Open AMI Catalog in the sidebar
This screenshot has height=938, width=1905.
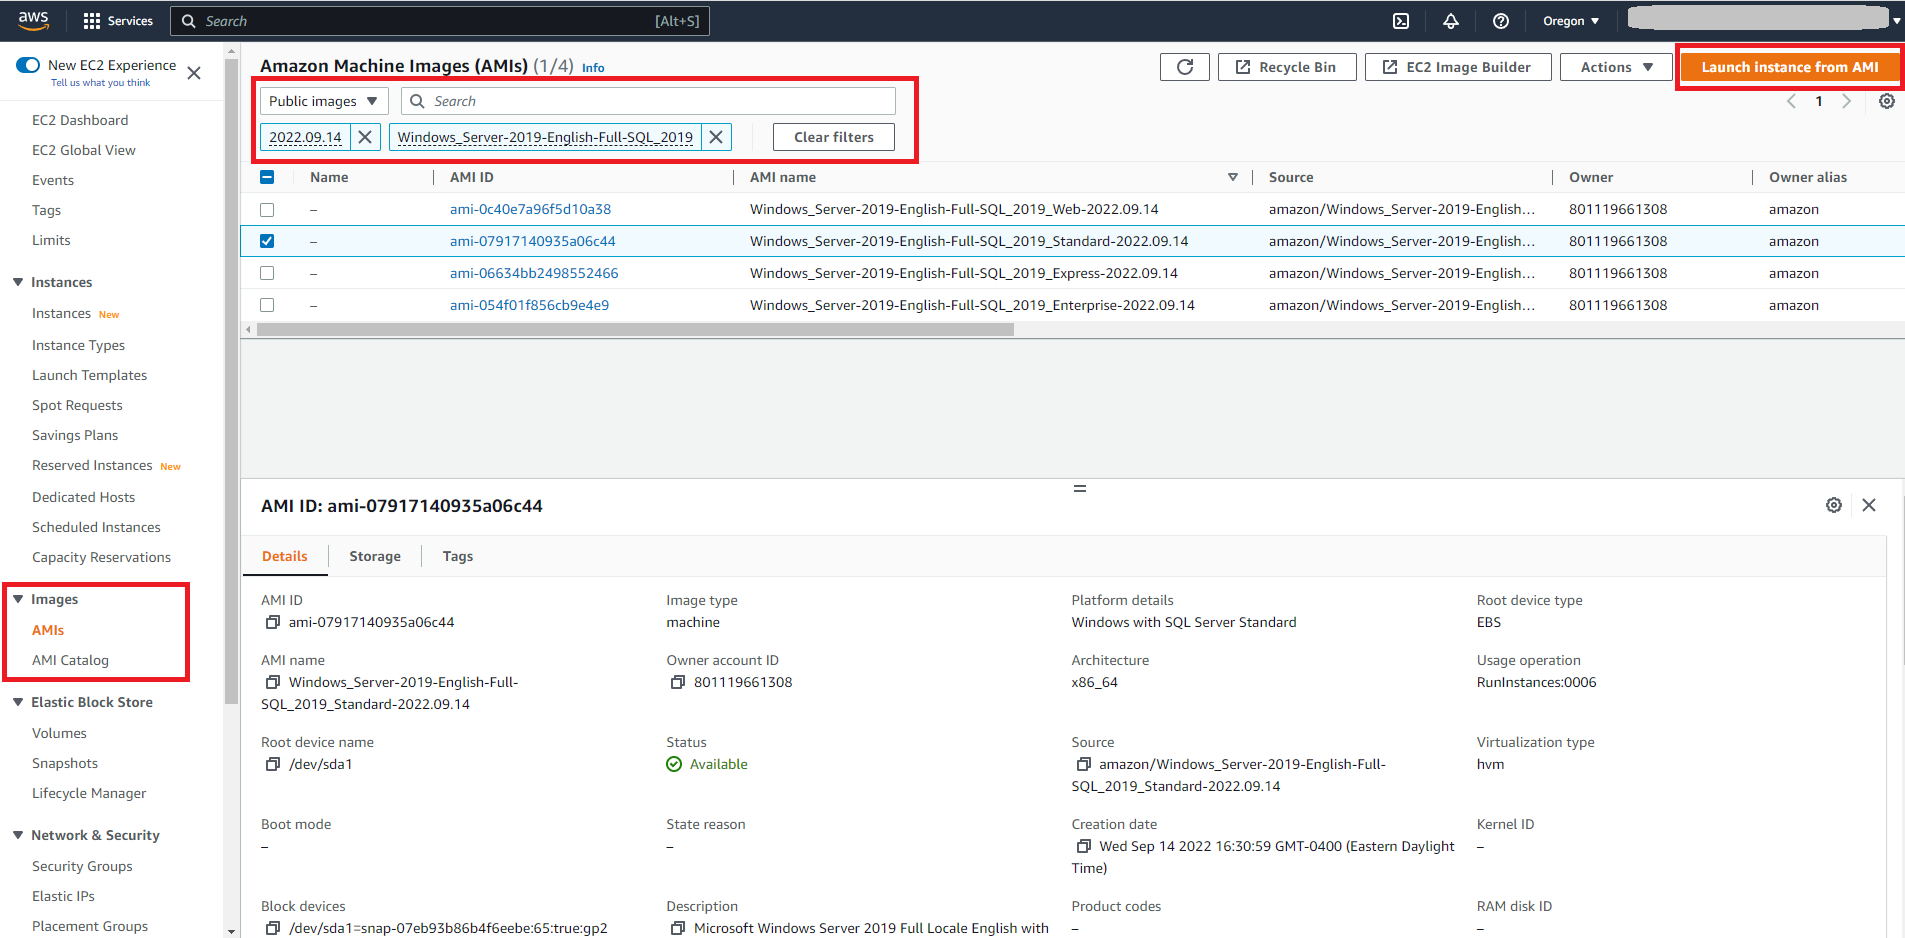70,660
